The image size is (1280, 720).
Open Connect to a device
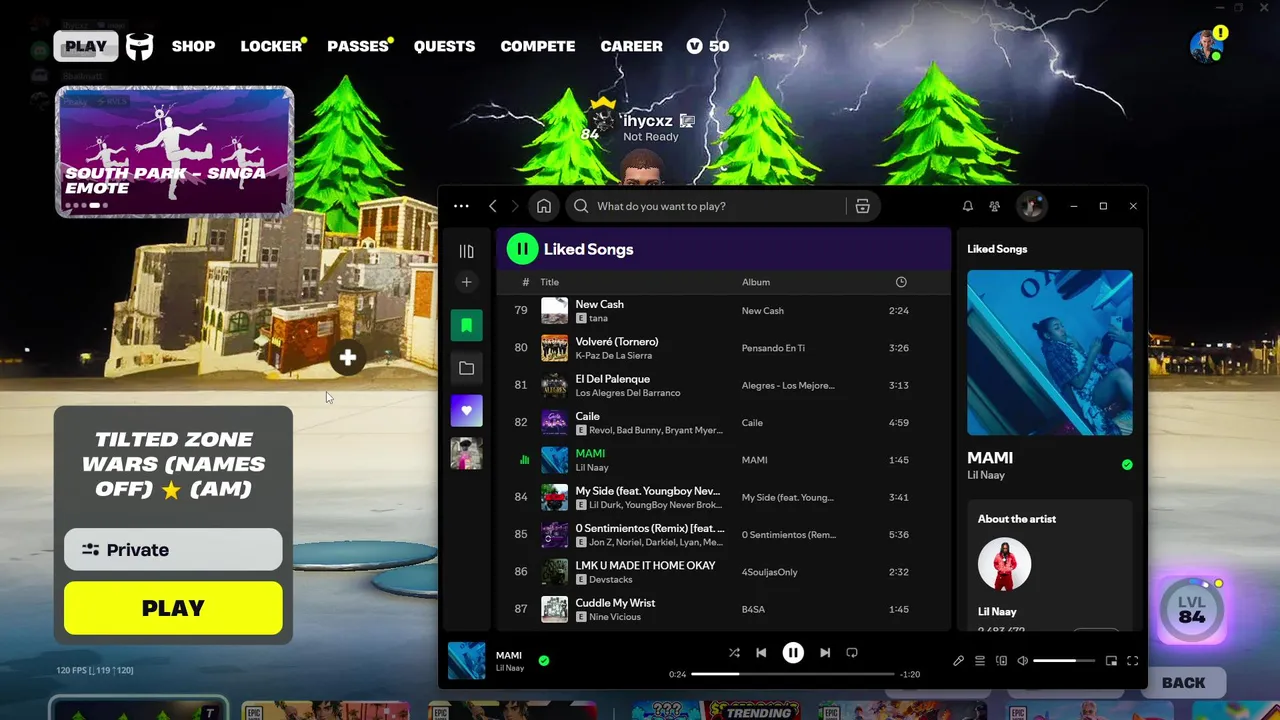coord(1001,661)
